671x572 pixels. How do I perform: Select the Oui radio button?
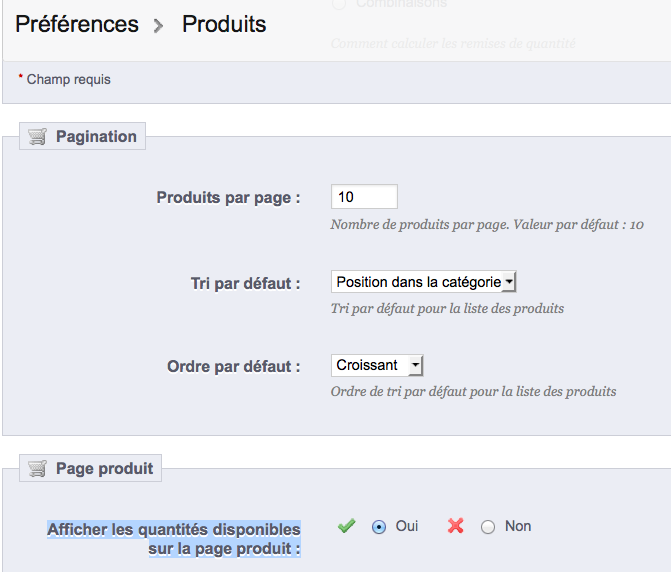pos(379,527)
